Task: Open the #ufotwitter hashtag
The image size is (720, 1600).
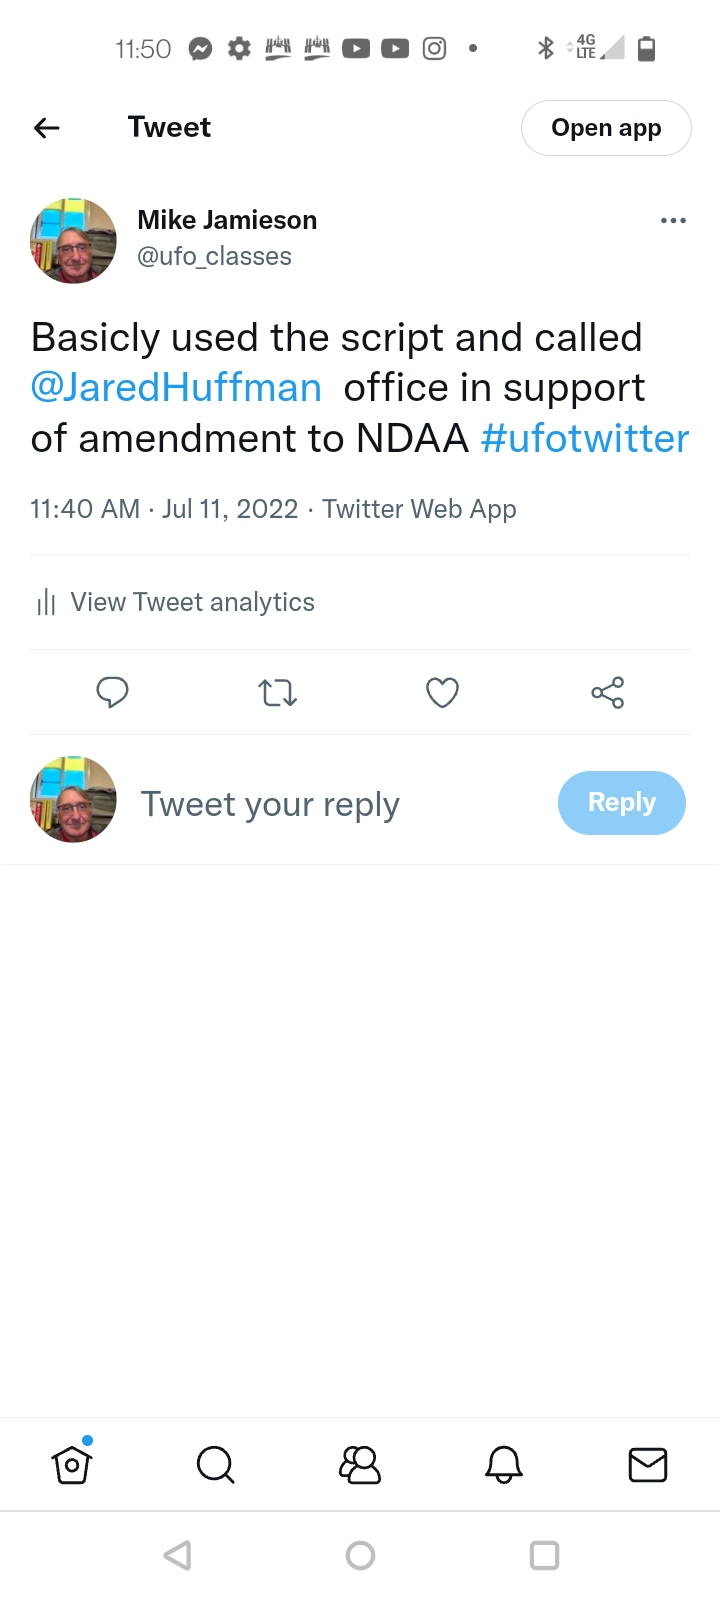Action: pyautogui.click(x=585, y=439)
